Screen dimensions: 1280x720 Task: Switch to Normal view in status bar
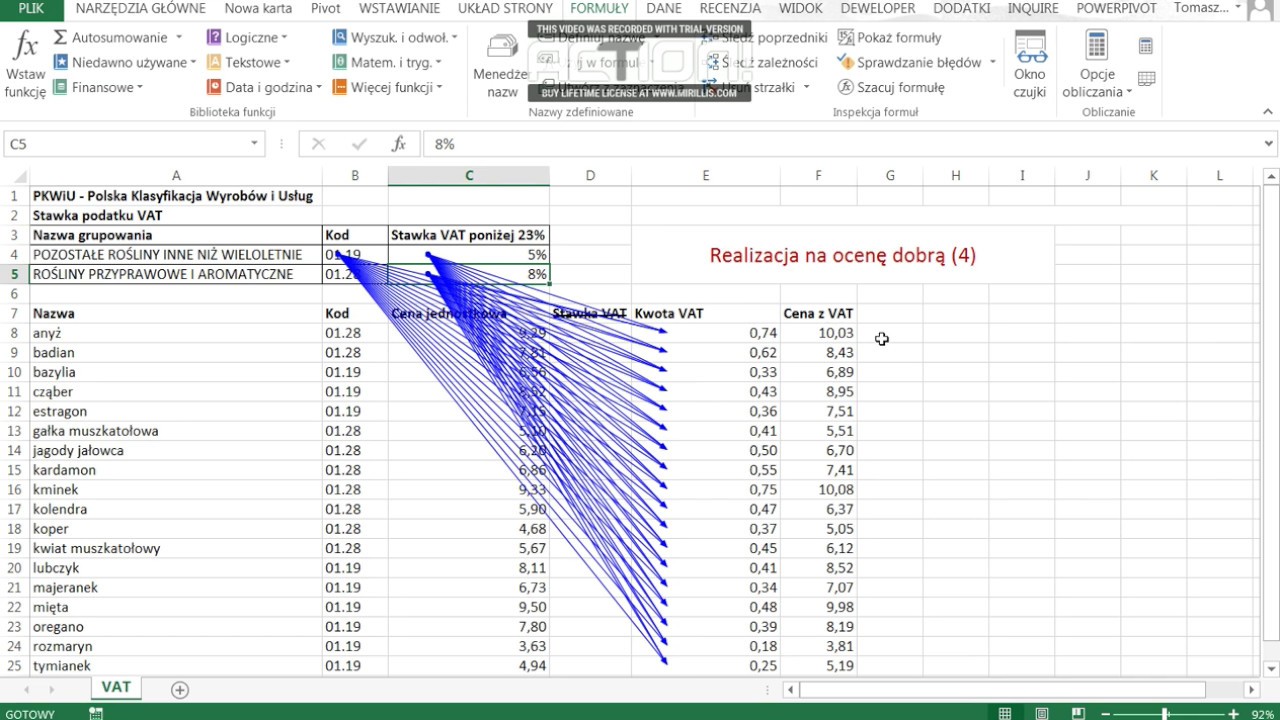point(1004,714)
